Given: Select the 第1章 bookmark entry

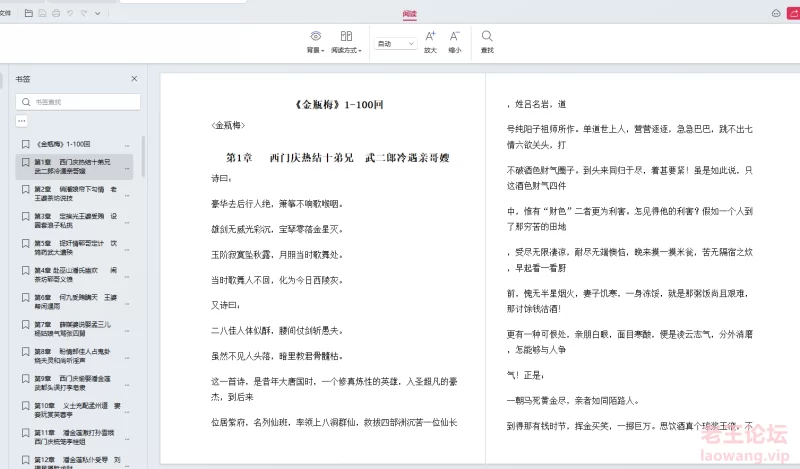Looking at the screenshot, I should pos(74,166).
